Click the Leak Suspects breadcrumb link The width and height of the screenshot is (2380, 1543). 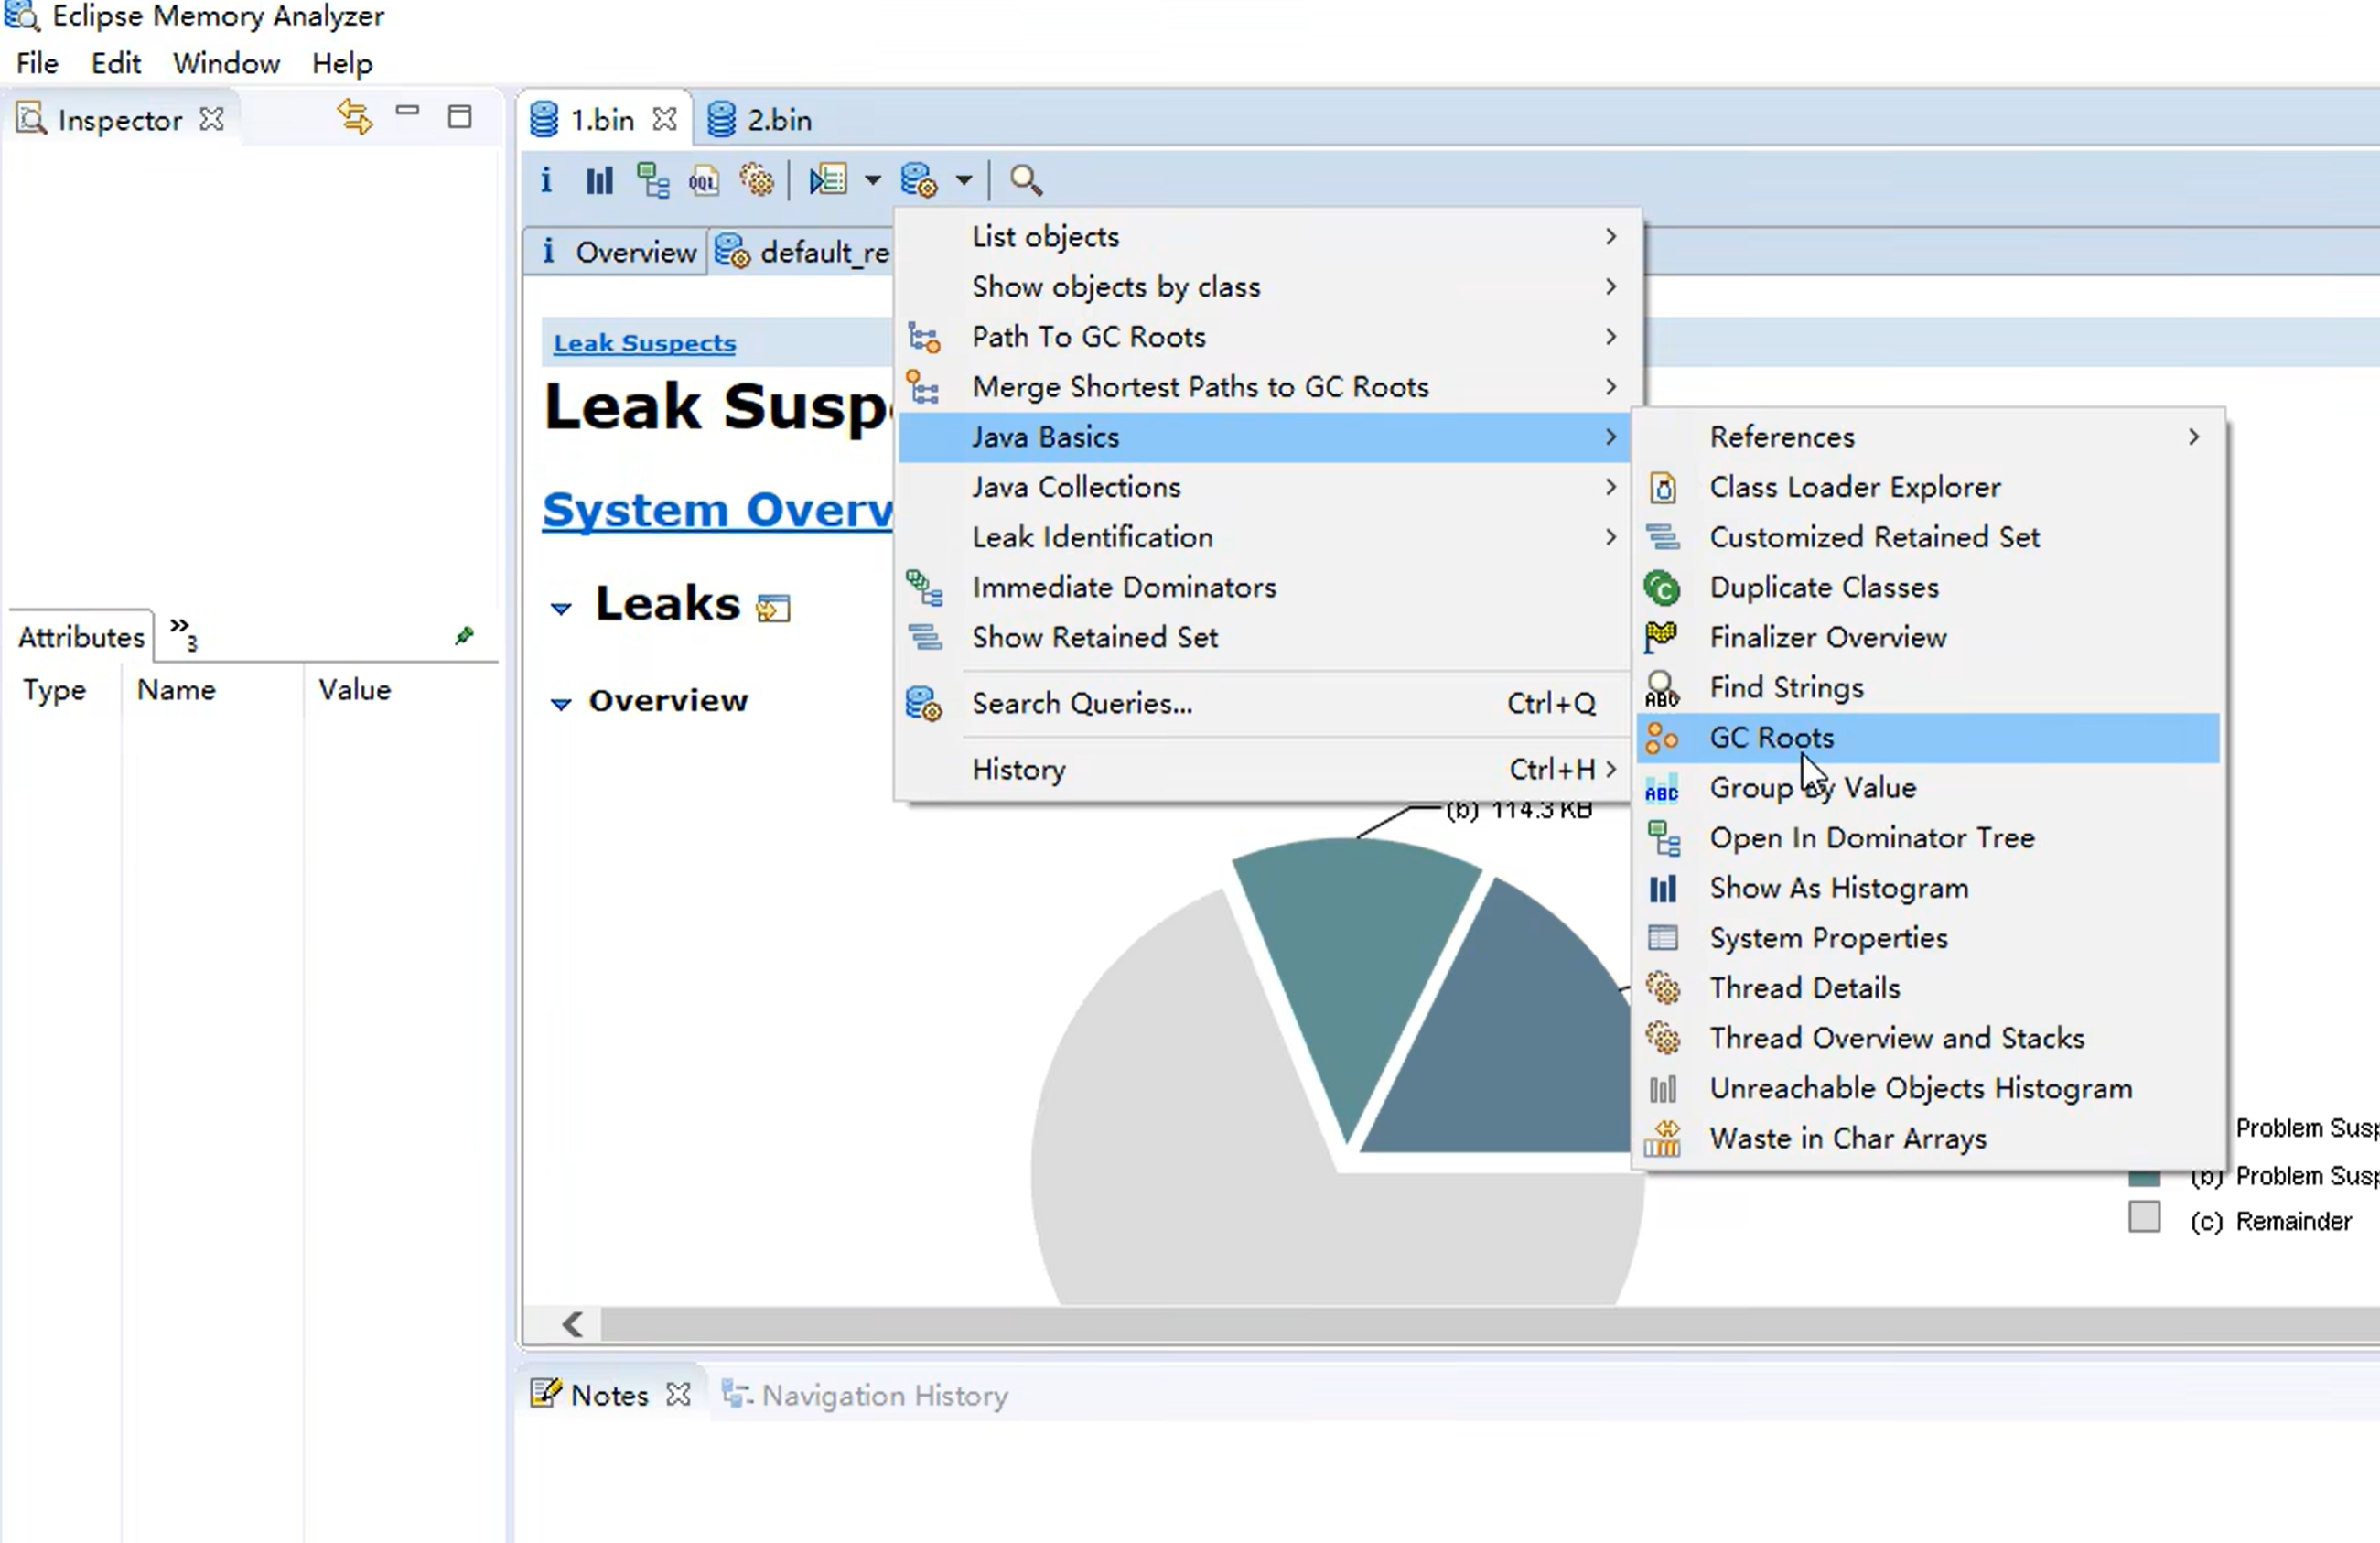click(644, 343)
